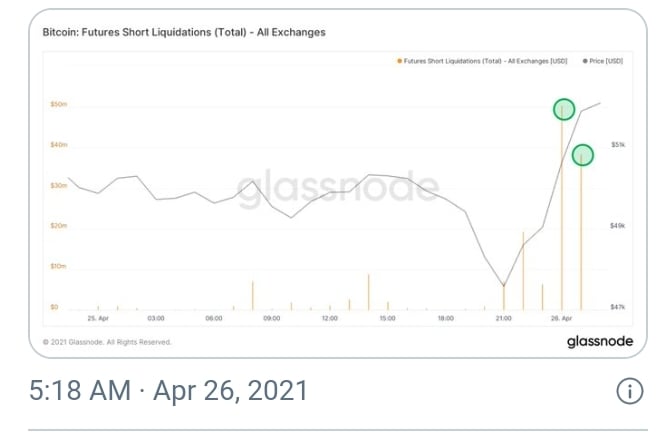Select the 21:00 label on the time axis
Screen dimensions: 670x432
(x=503, y=318)
